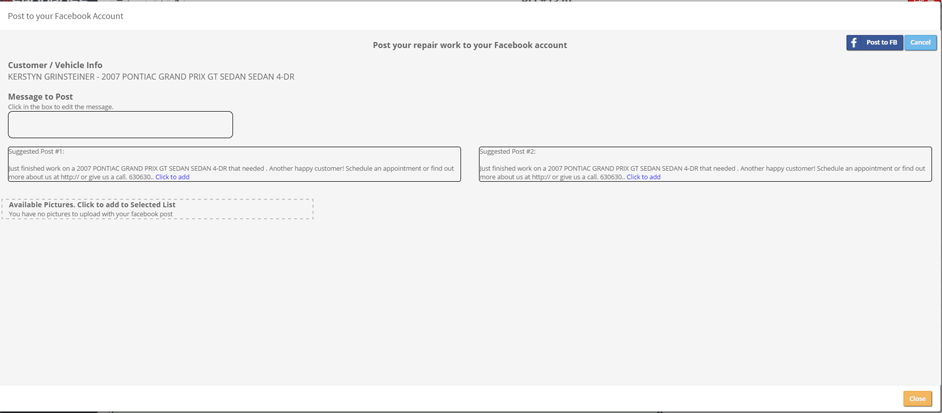The image size is (942, 413).
Task: Add Suggested Post #2 via Click to add
Action: 643,177
